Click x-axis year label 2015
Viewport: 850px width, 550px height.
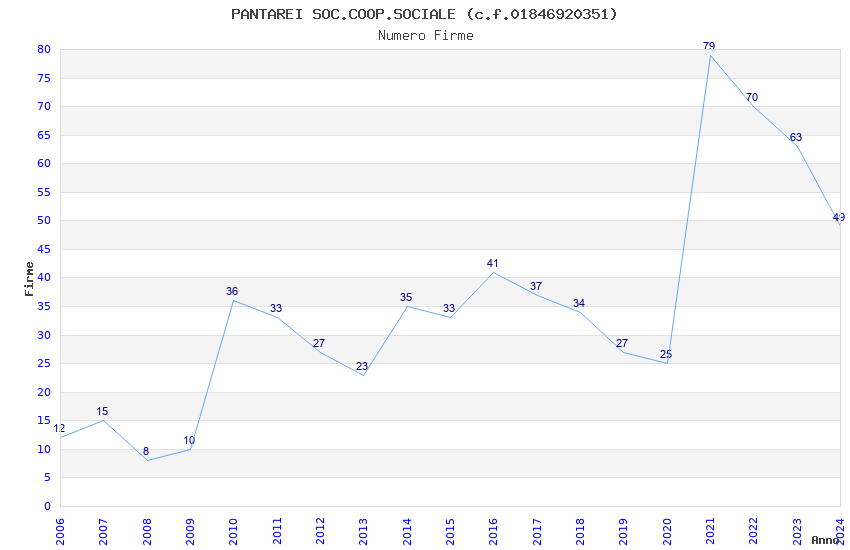[x=450, y=532]
